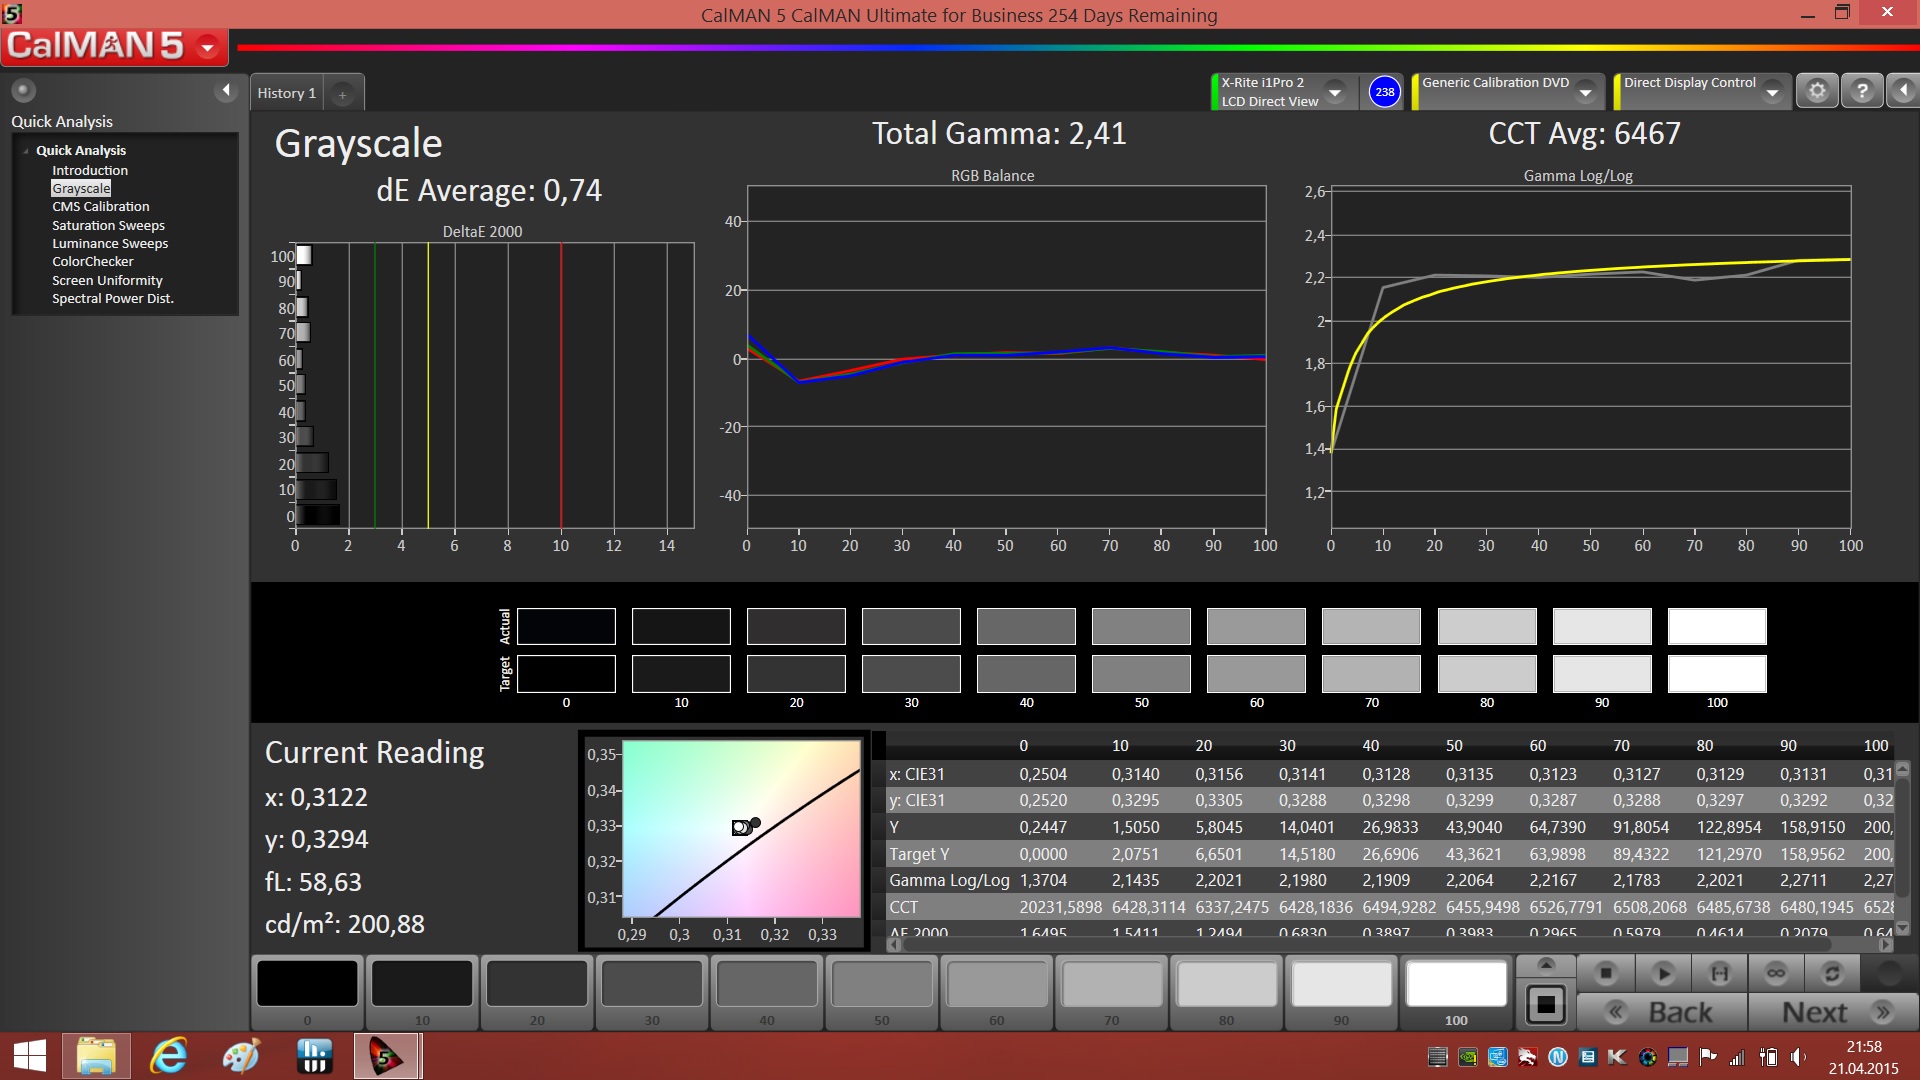
Task: Open the taskbar clock showing 21:58
Action: coord(1863,1057)
